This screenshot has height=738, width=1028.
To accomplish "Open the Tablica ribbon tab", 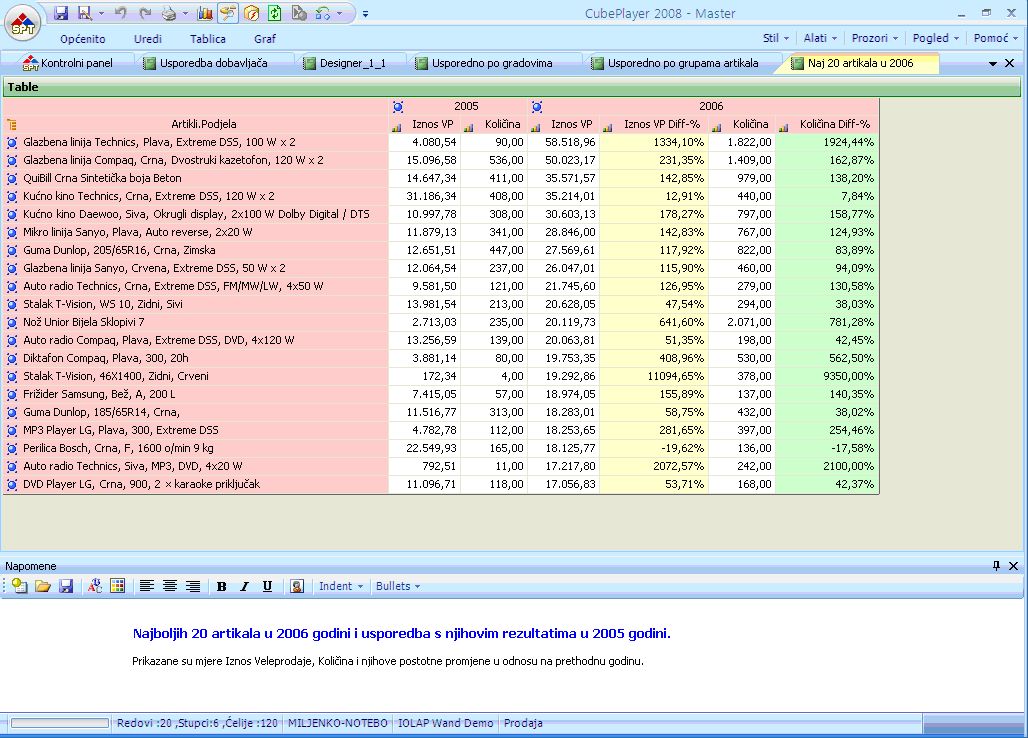I will click(208, 39).
